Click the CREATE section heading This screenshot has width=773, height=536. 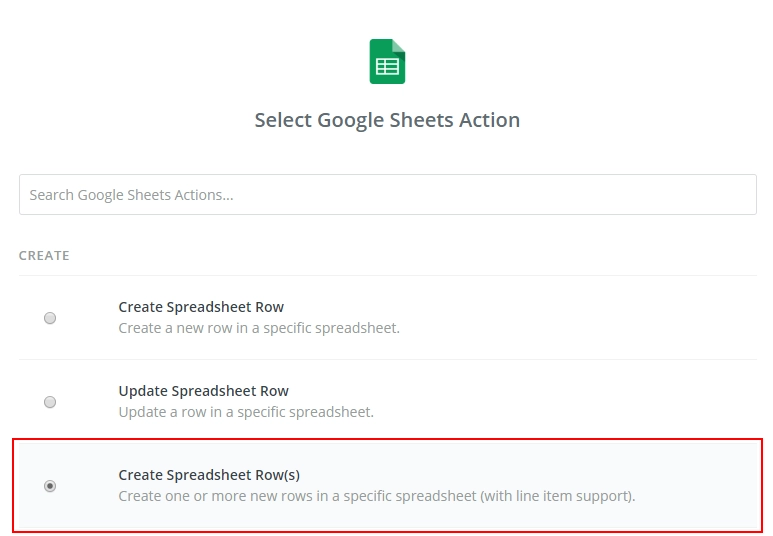(44, 255)
